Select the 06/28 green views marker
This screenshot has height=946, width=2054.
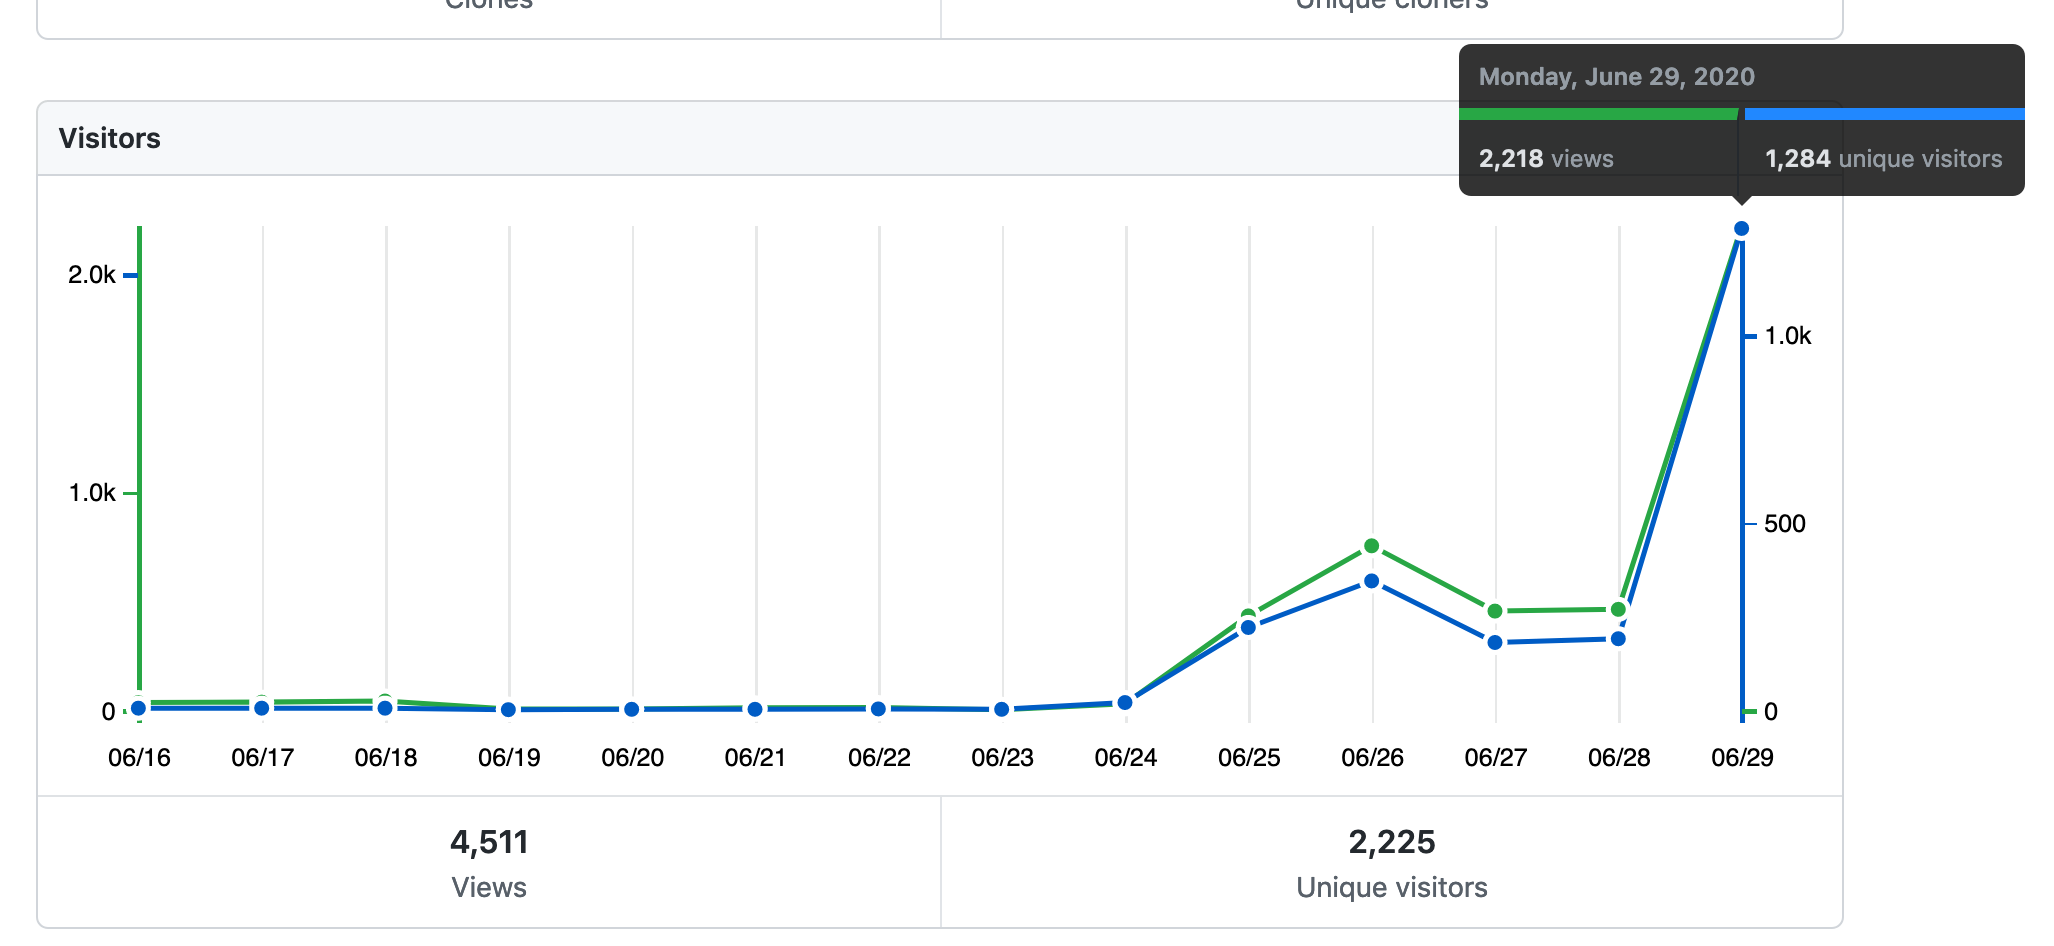[x=1618, y=608]
